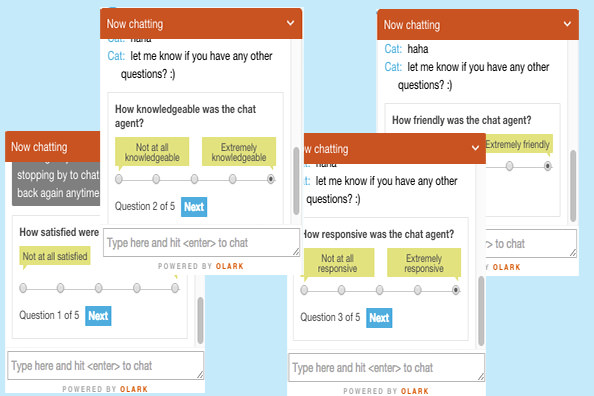Click scrollbar of the friendly survey window

point(573,186)
